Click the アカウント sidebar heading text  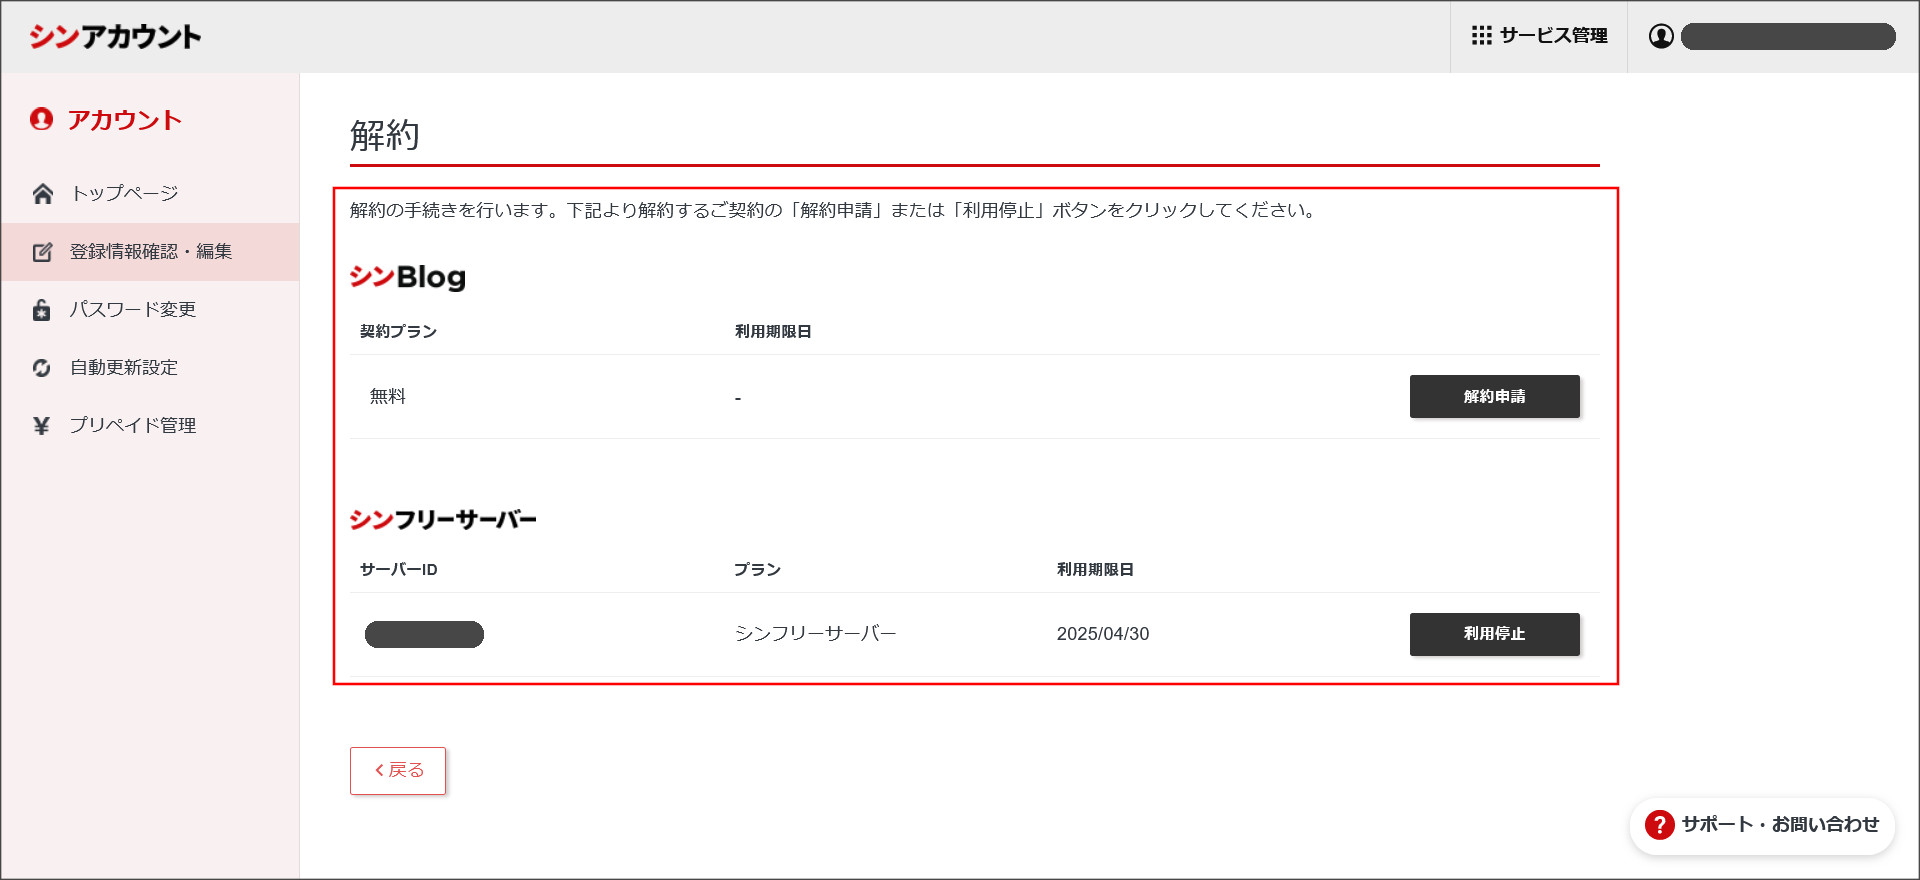click(x=125, y=120)
